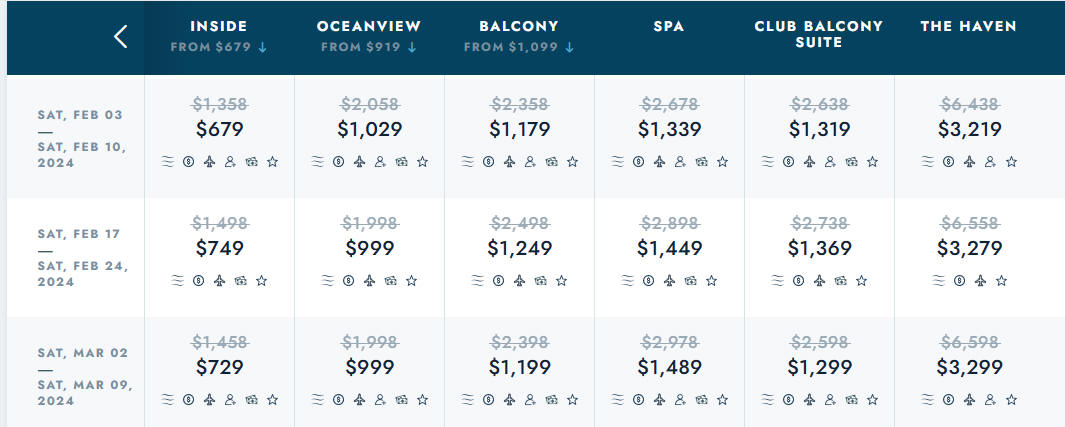Click dollar coin icon under Balcony $1,179
The width and height of the screenshot is (1065, 427).
point(488,162)
